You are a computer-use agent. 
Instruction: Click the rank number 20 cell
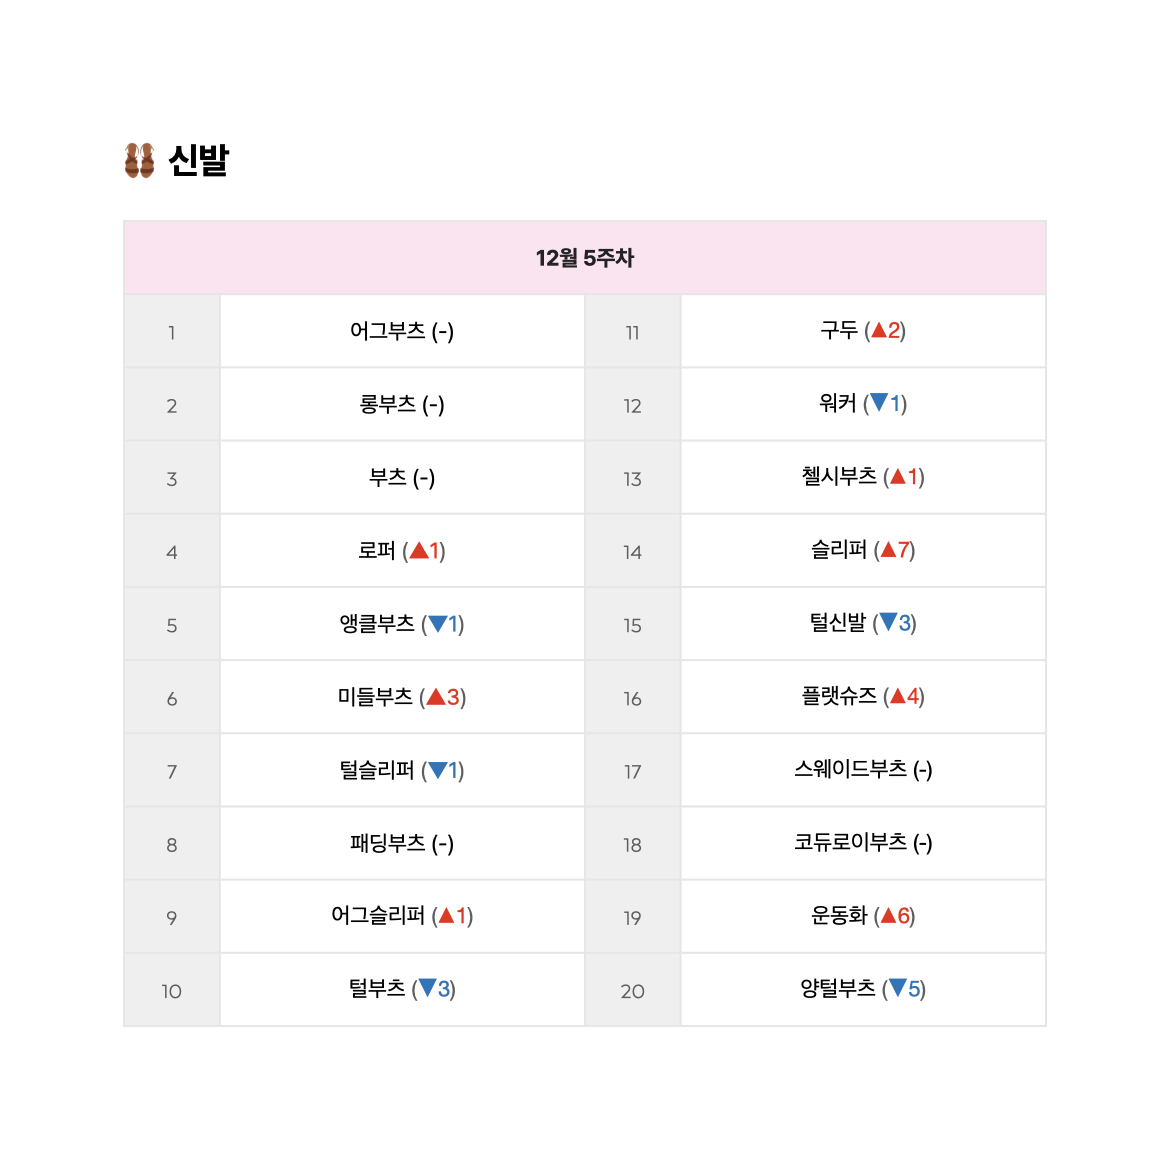(x=632, y=991)
